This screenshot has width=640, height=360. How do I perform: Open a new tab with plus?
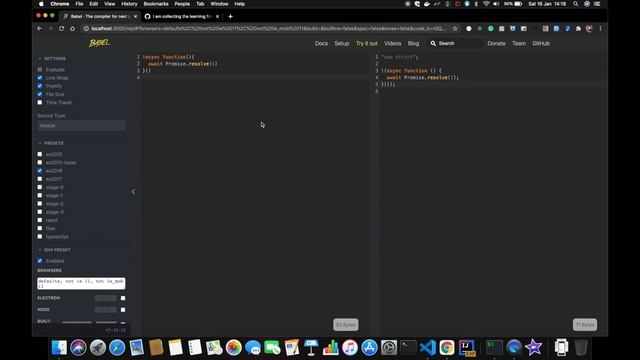tap(230, 16)
